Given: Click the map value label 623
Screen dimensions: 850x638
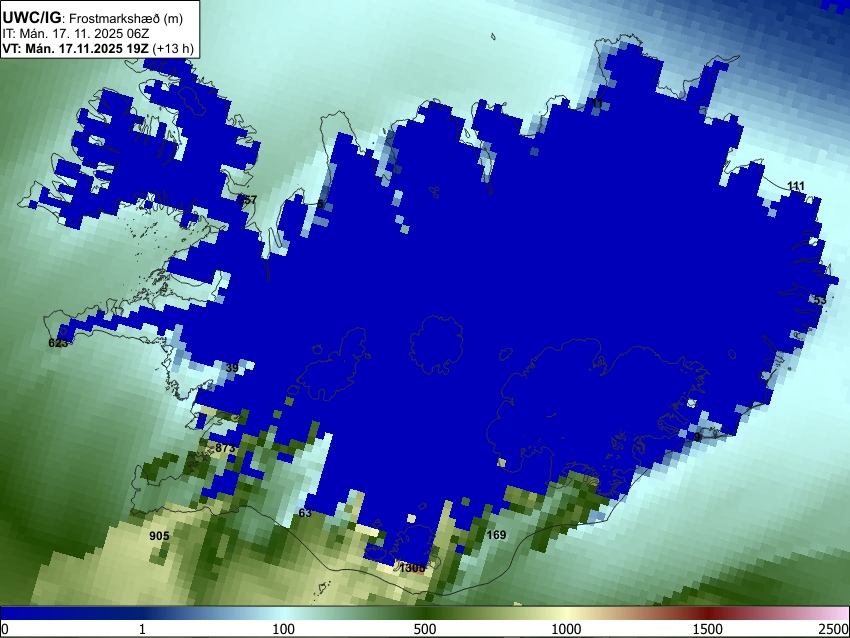Looking at the screenshot, I should point(58,343).
